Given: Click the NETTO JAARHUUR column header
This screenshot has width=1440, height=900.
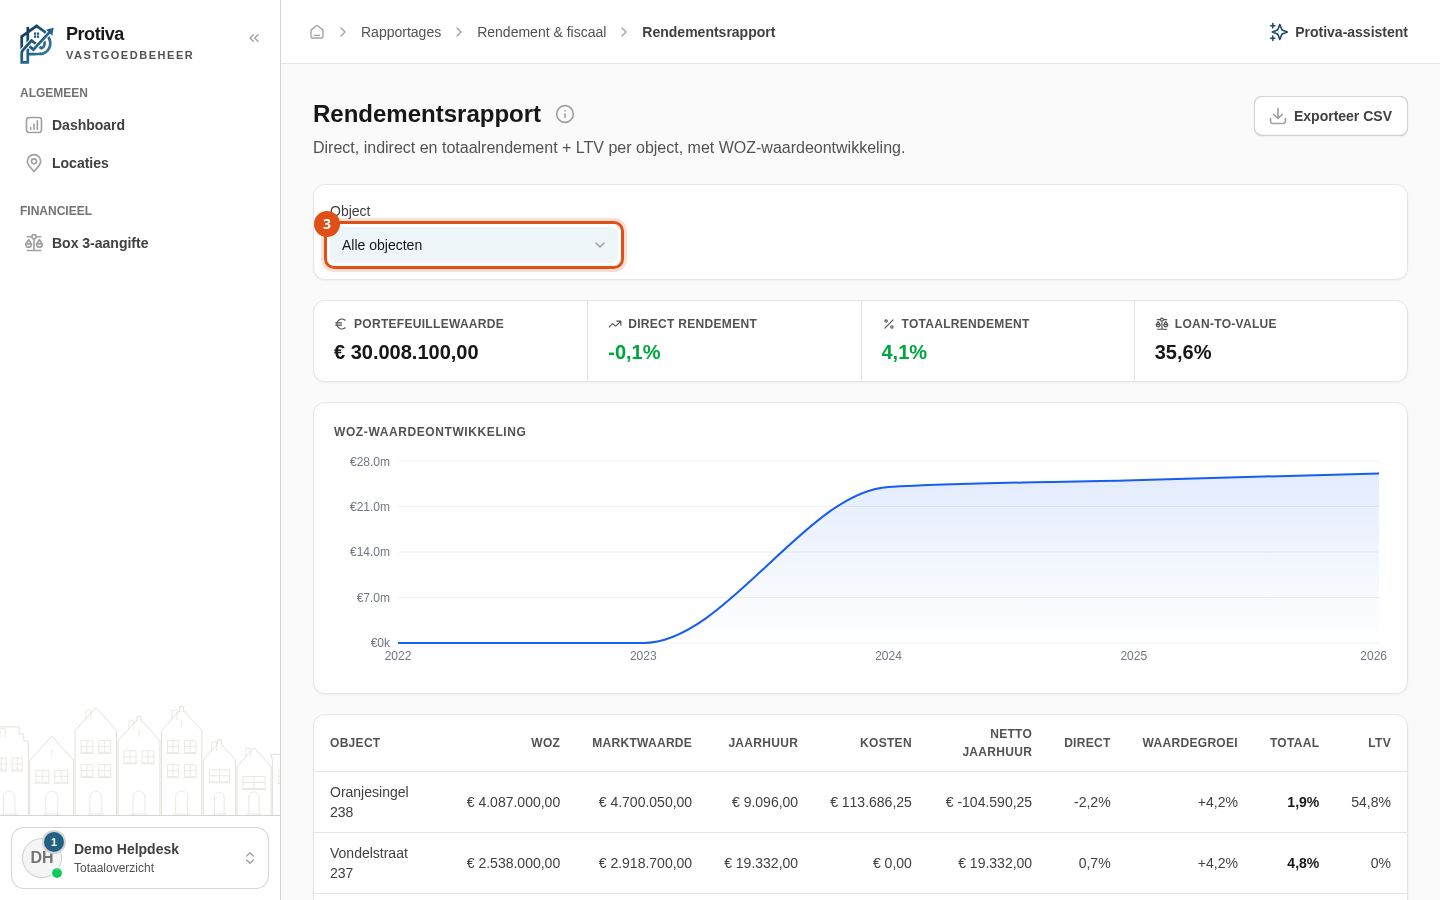Looking at the screenshot, I should 997,743.
